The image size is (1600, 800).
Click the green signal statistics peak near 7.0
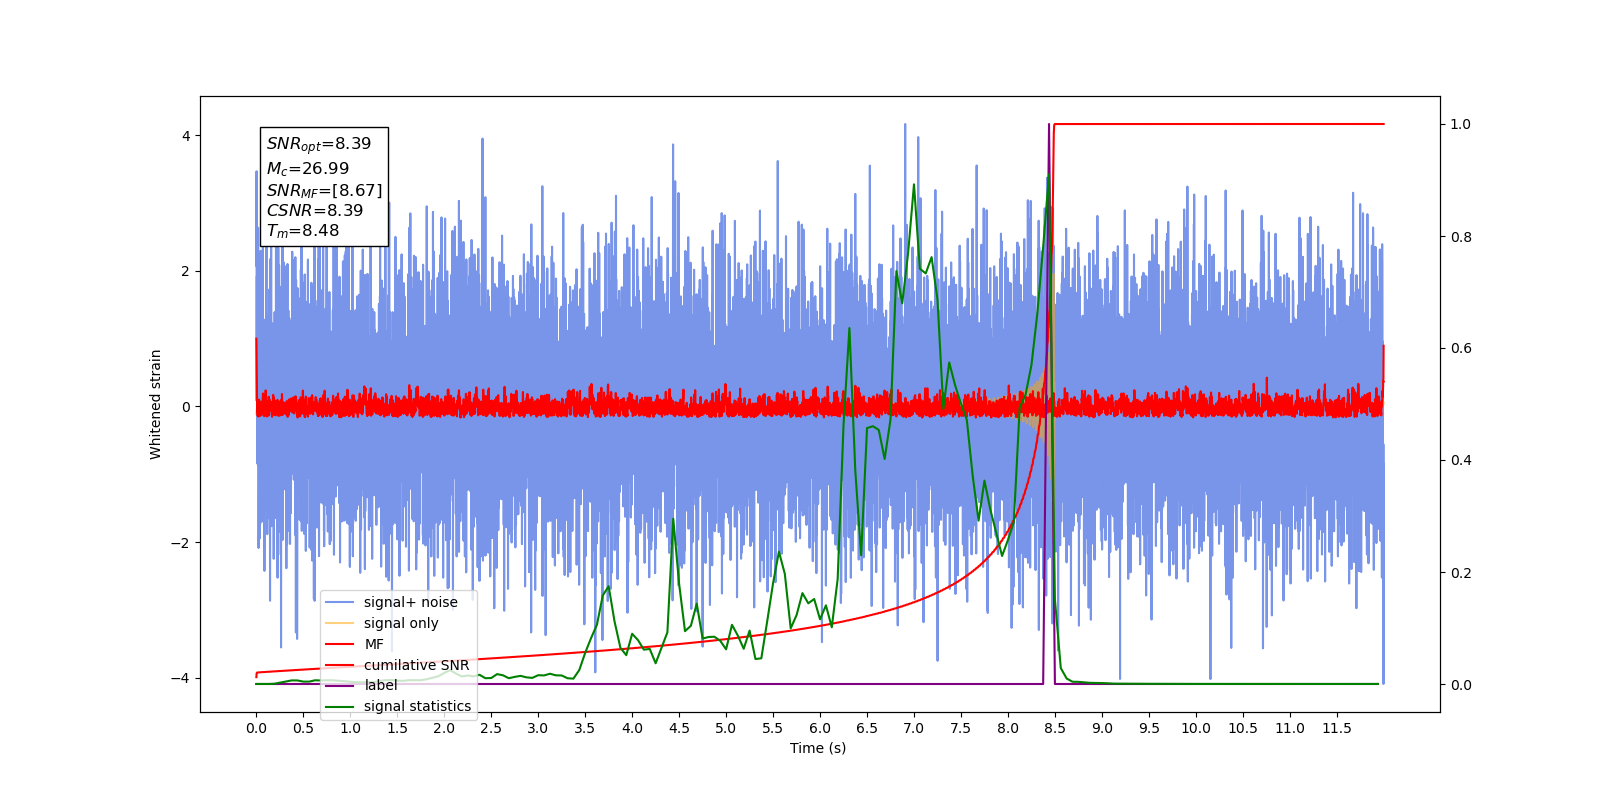click(914, 186)
